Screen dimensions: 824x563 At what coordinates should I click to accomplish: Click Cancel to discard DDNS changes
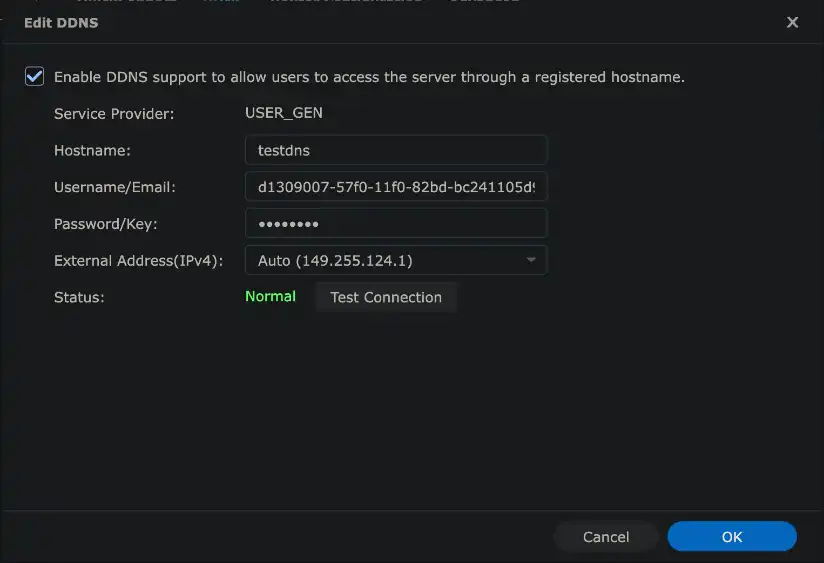click(x=606, y=537)
